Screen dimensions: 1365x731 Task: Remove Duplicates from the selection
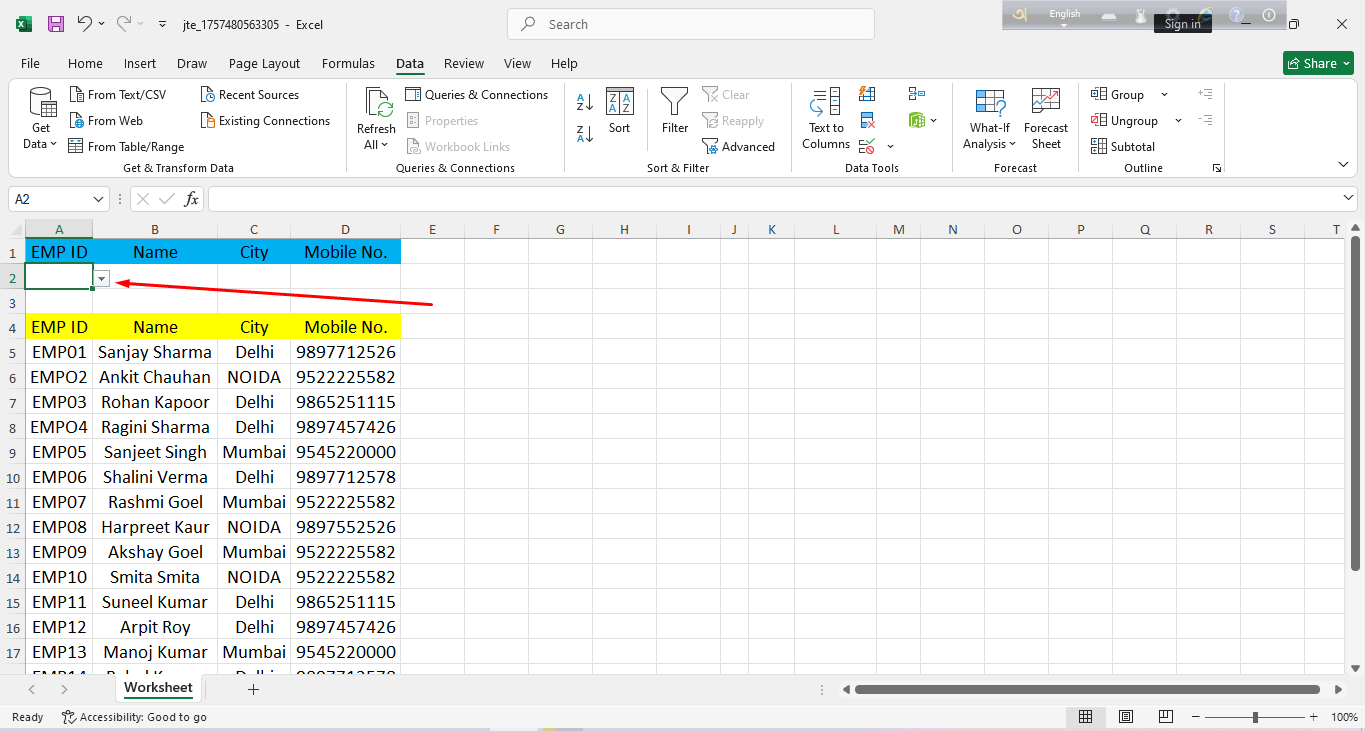[867, 120]
